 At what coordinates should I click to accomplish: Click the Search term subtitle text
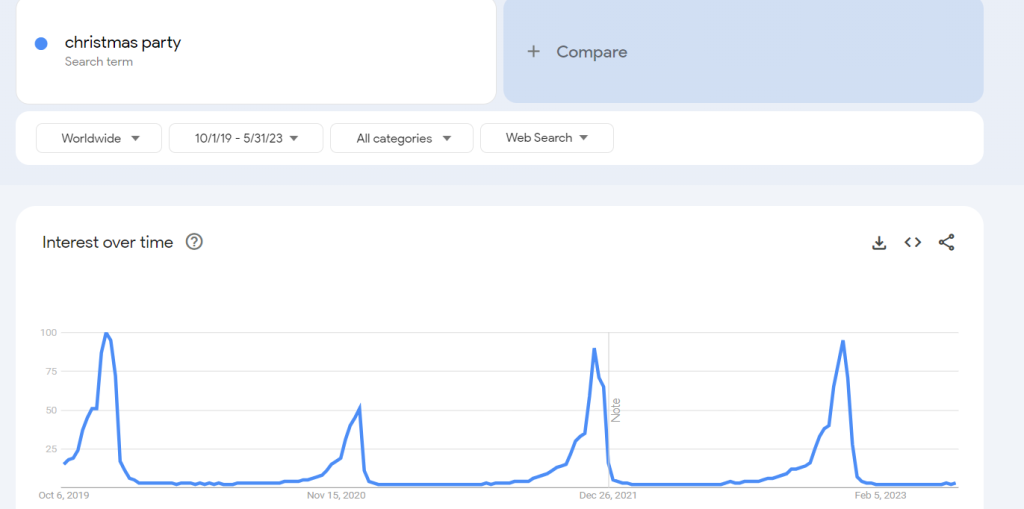[x=99, y=62]
